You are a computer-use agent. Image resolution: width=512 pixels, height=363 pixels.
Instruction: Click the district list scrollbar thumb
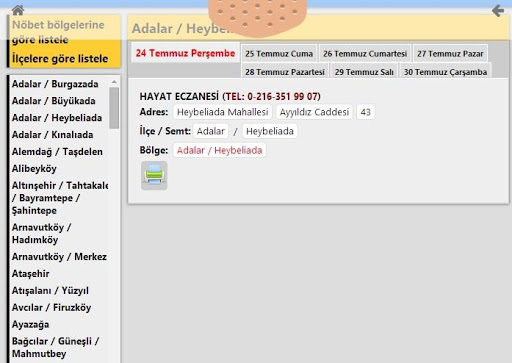(114, 108)
